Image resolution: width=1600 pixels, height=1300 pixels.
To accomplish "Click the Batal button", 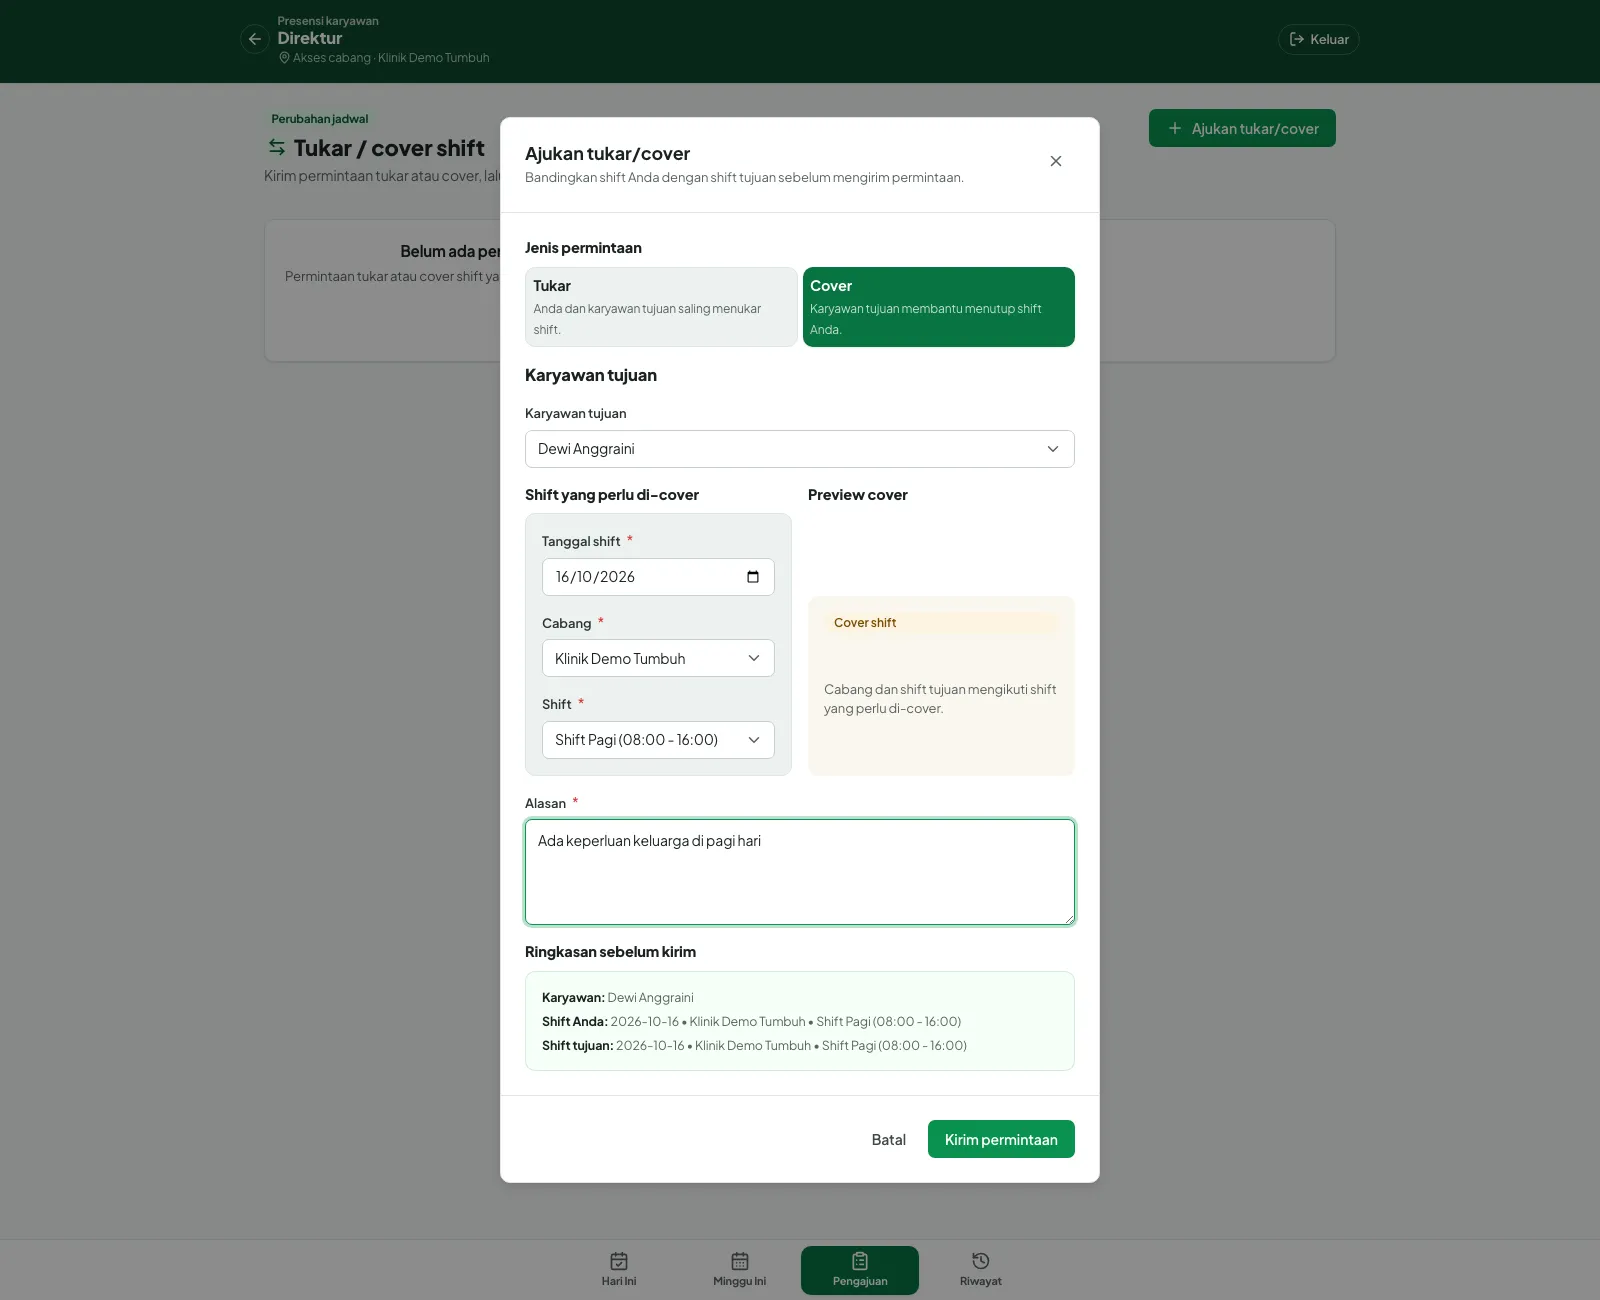I will [888, 1139].
